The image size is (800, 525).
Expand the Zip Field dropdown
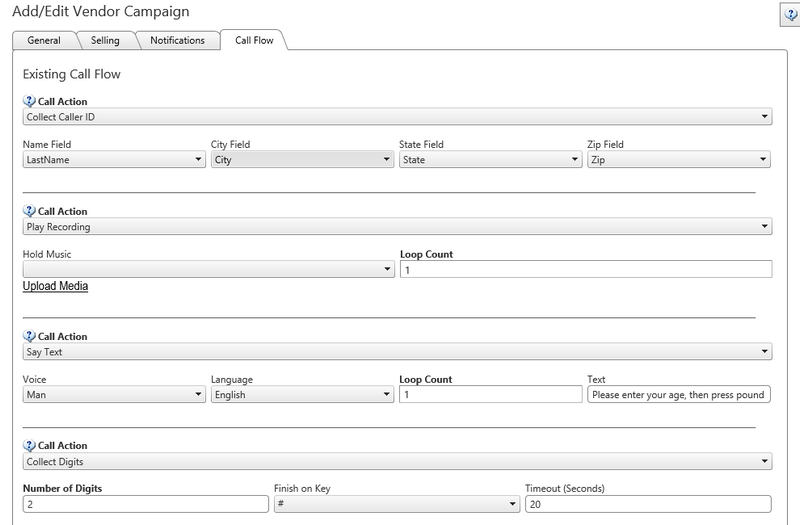click(x=679, y=160)
